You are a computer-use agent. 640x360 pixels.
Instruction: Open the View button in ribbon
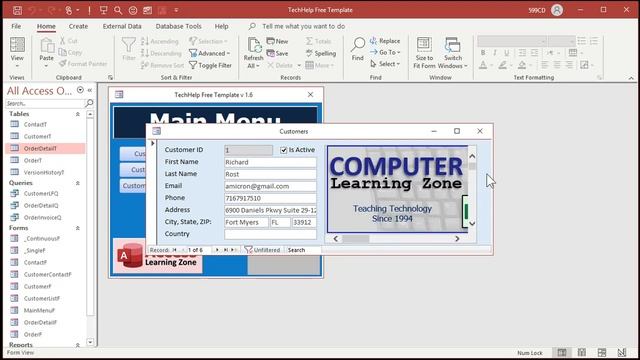point(17,52)
